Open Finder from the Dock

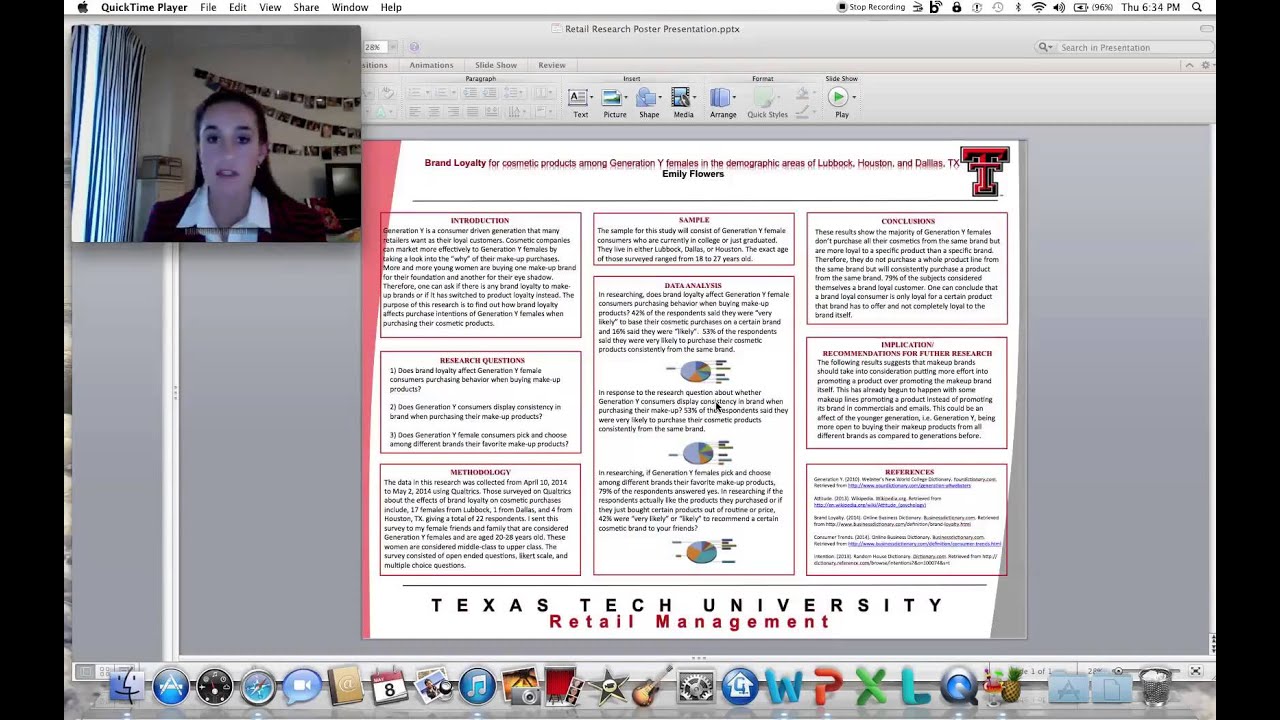127,686
